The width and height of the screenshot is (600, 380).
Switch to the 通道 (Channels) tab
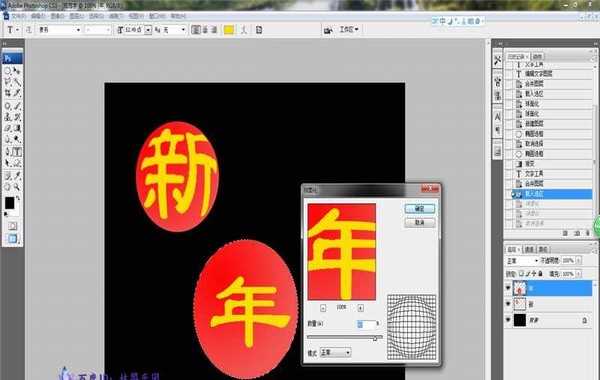(529, 250)
